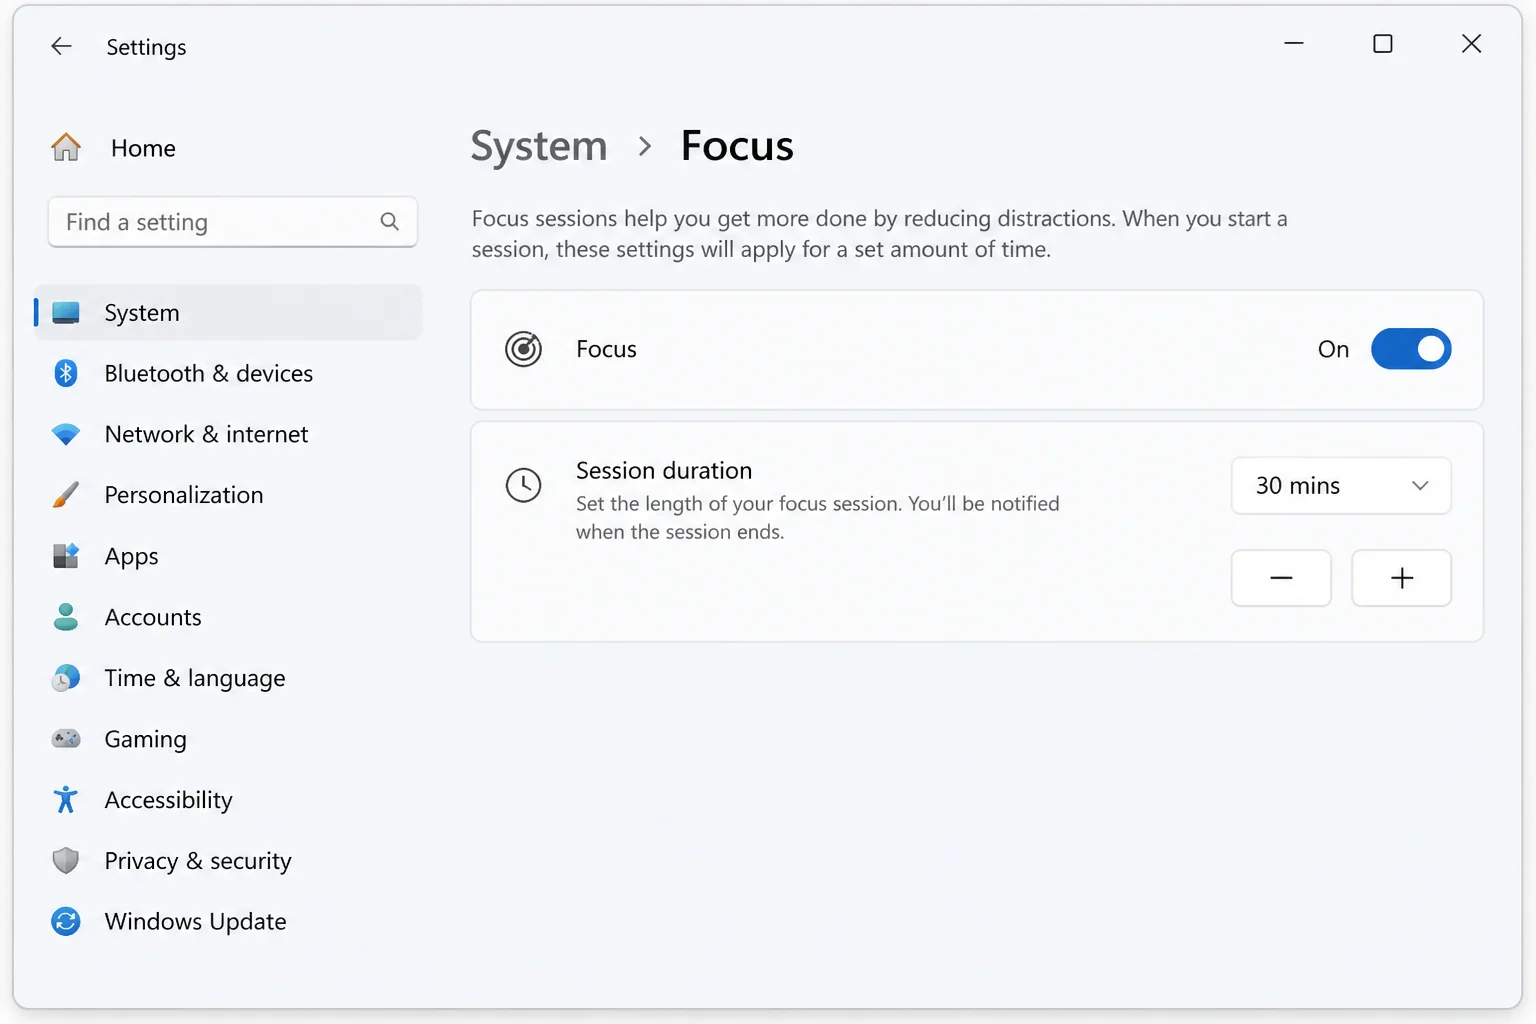Click the search magnifier icon
Screen dimensions: 1536x1024
pos(390,222)
